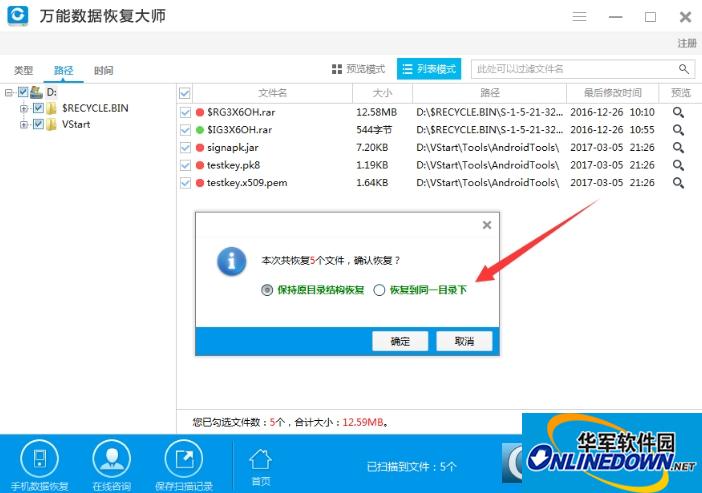702x493 pixels.
Task: Close the confirmation dialog with X
Action: coord(487,225)
